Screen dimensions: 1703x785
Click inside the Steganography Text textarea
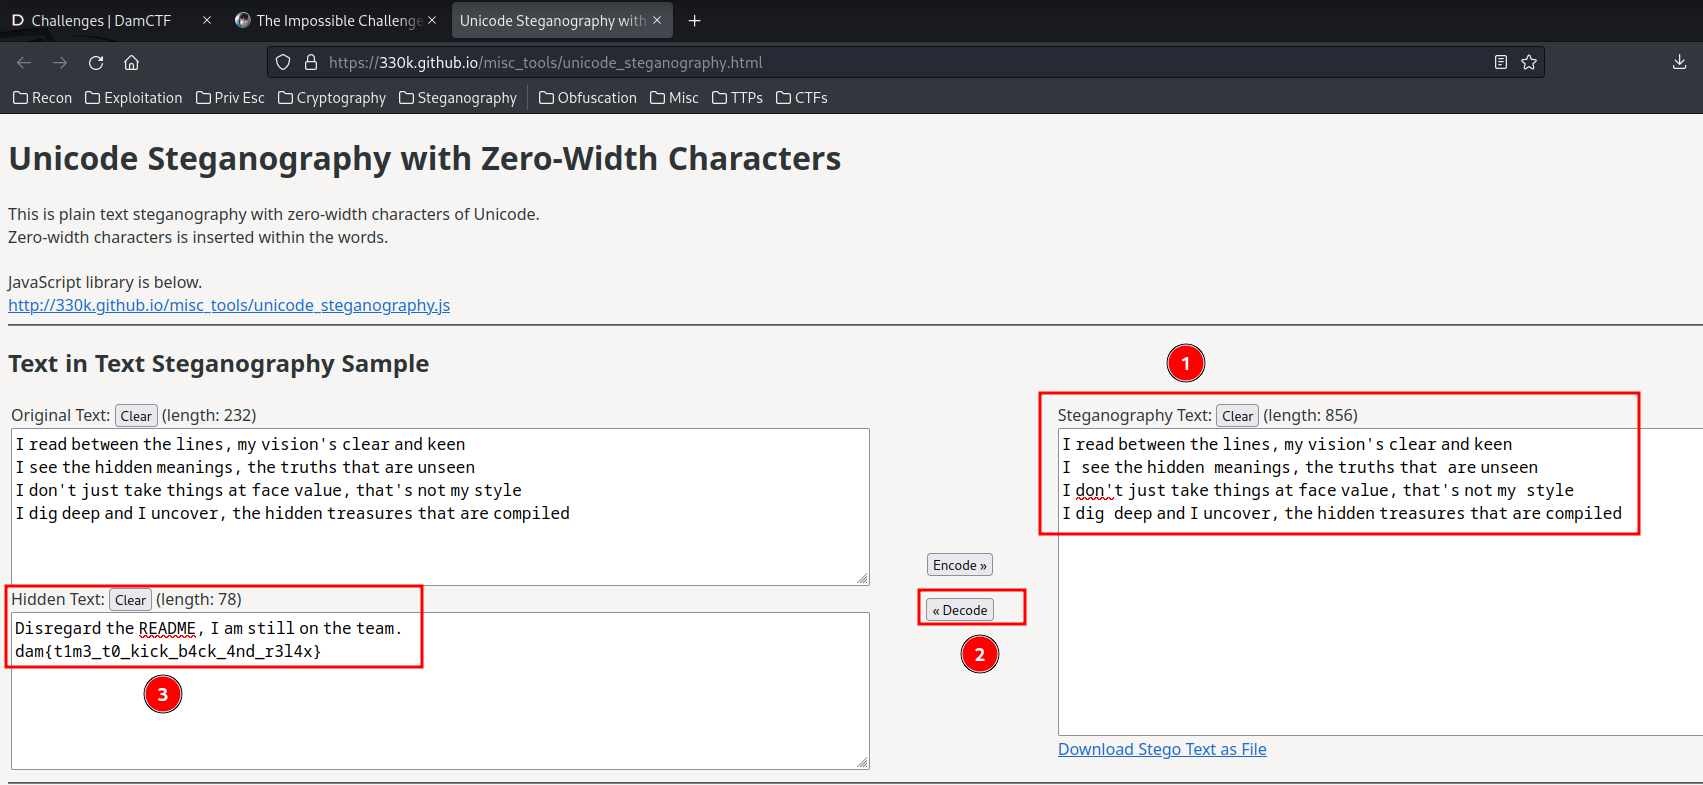1380,582
